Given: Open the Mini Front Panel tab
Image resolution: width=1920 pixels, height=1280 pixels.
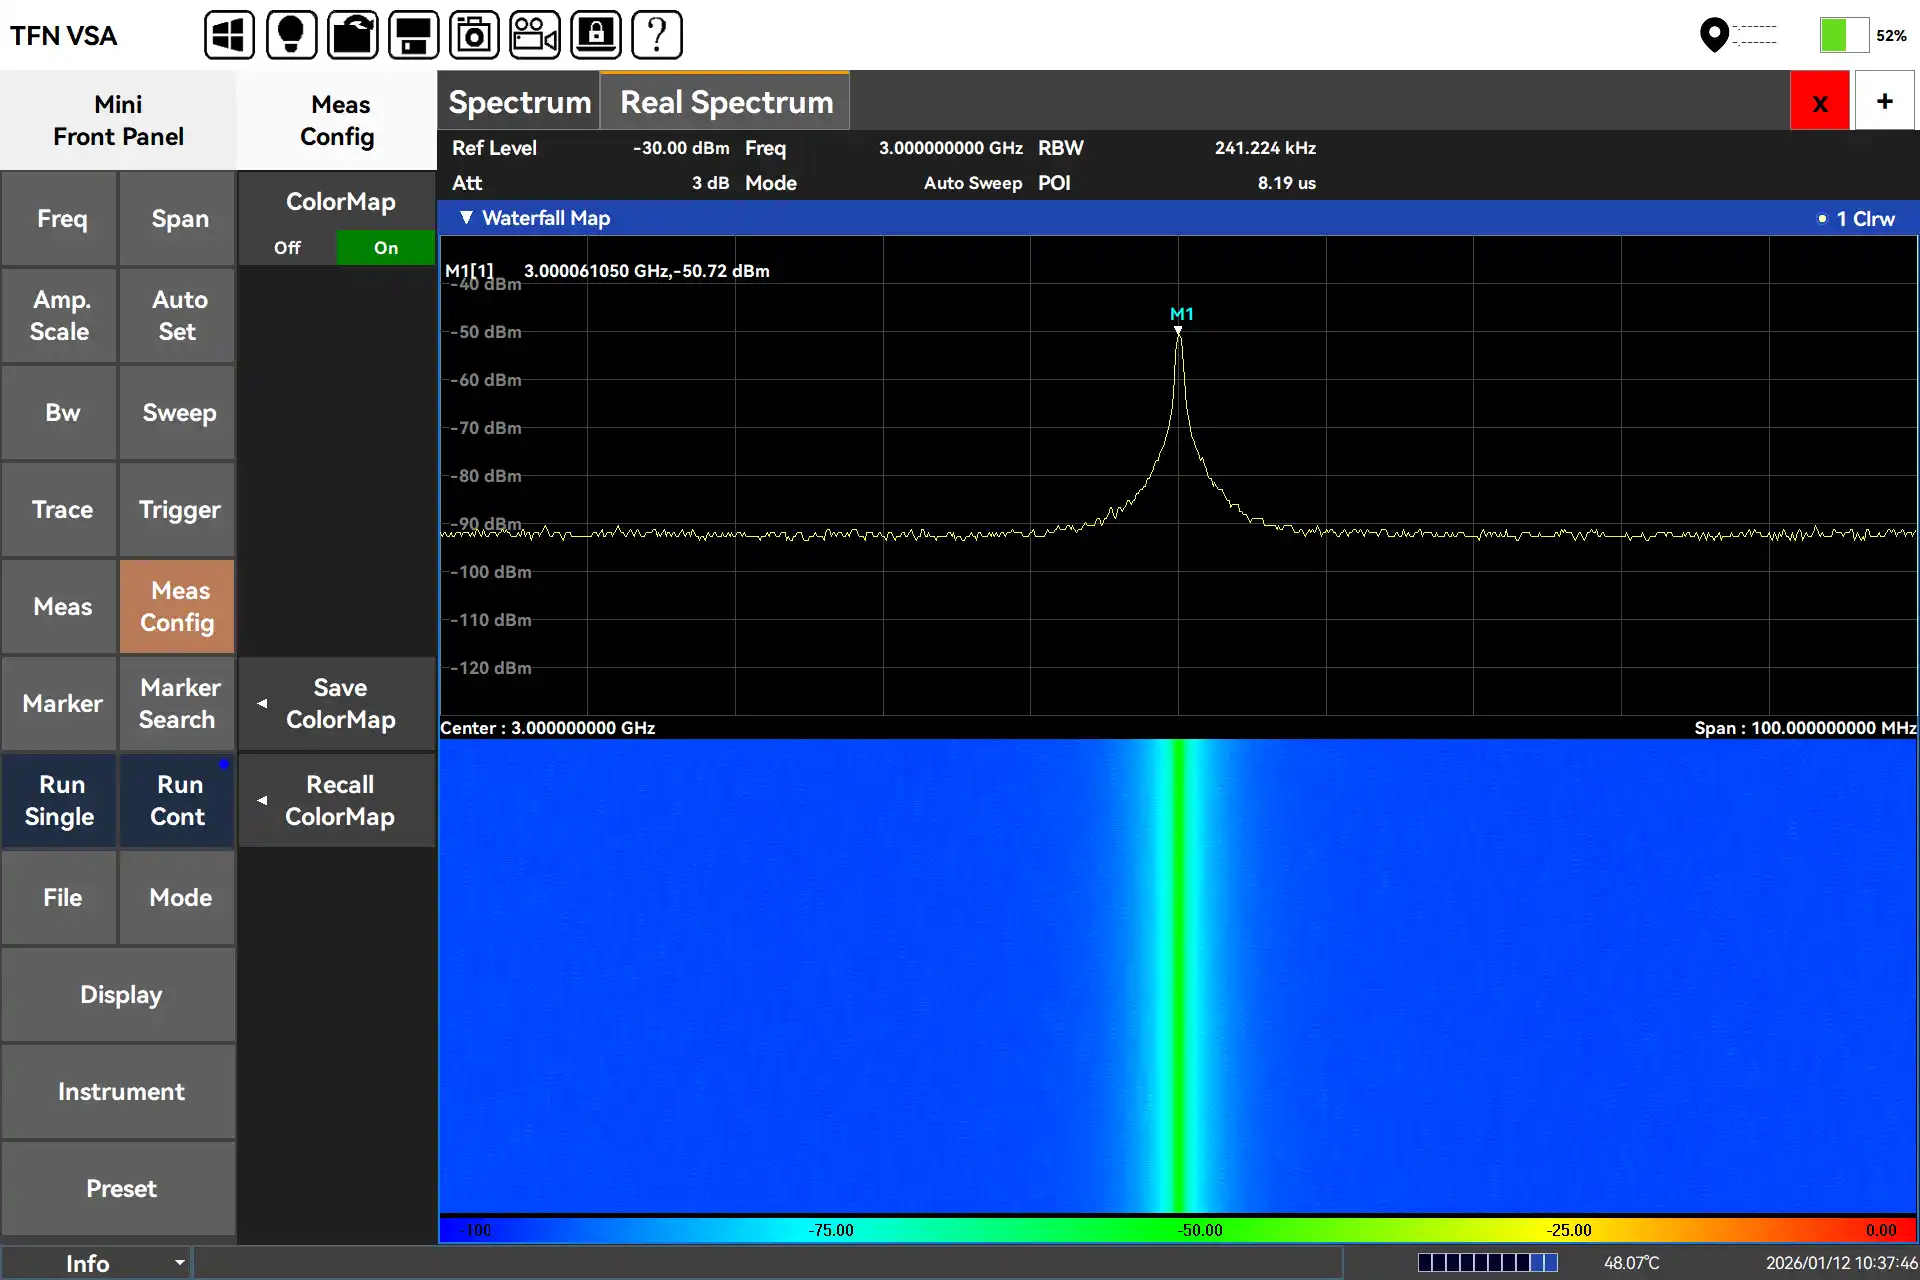Looking at the screenshot, I should (118, 120).
